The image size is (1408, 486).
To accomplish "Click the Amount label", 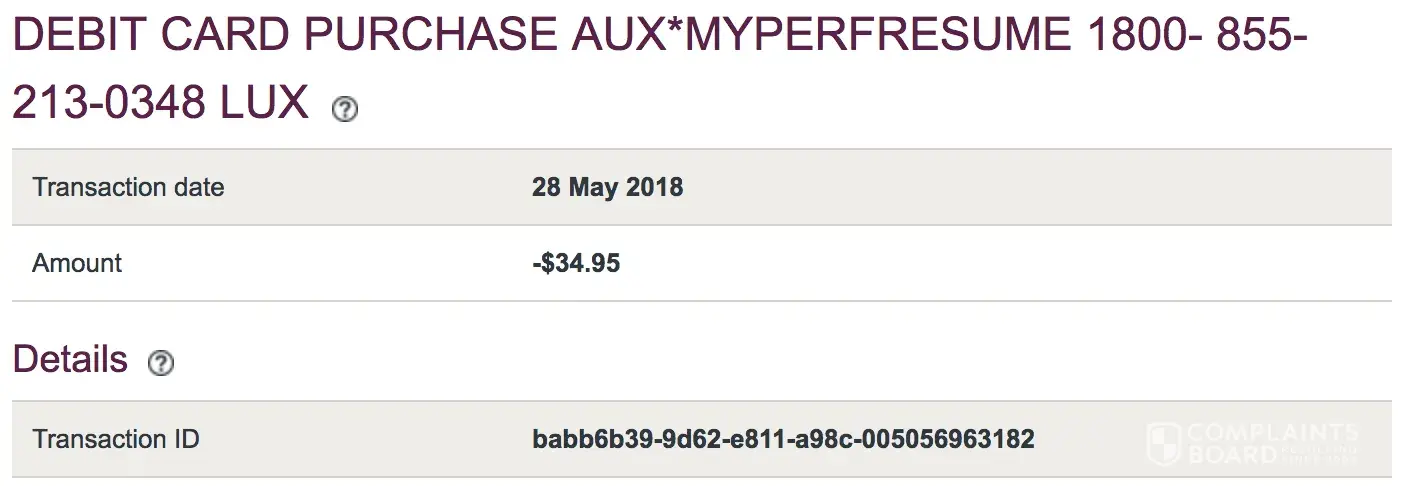I will click(77, 263).
